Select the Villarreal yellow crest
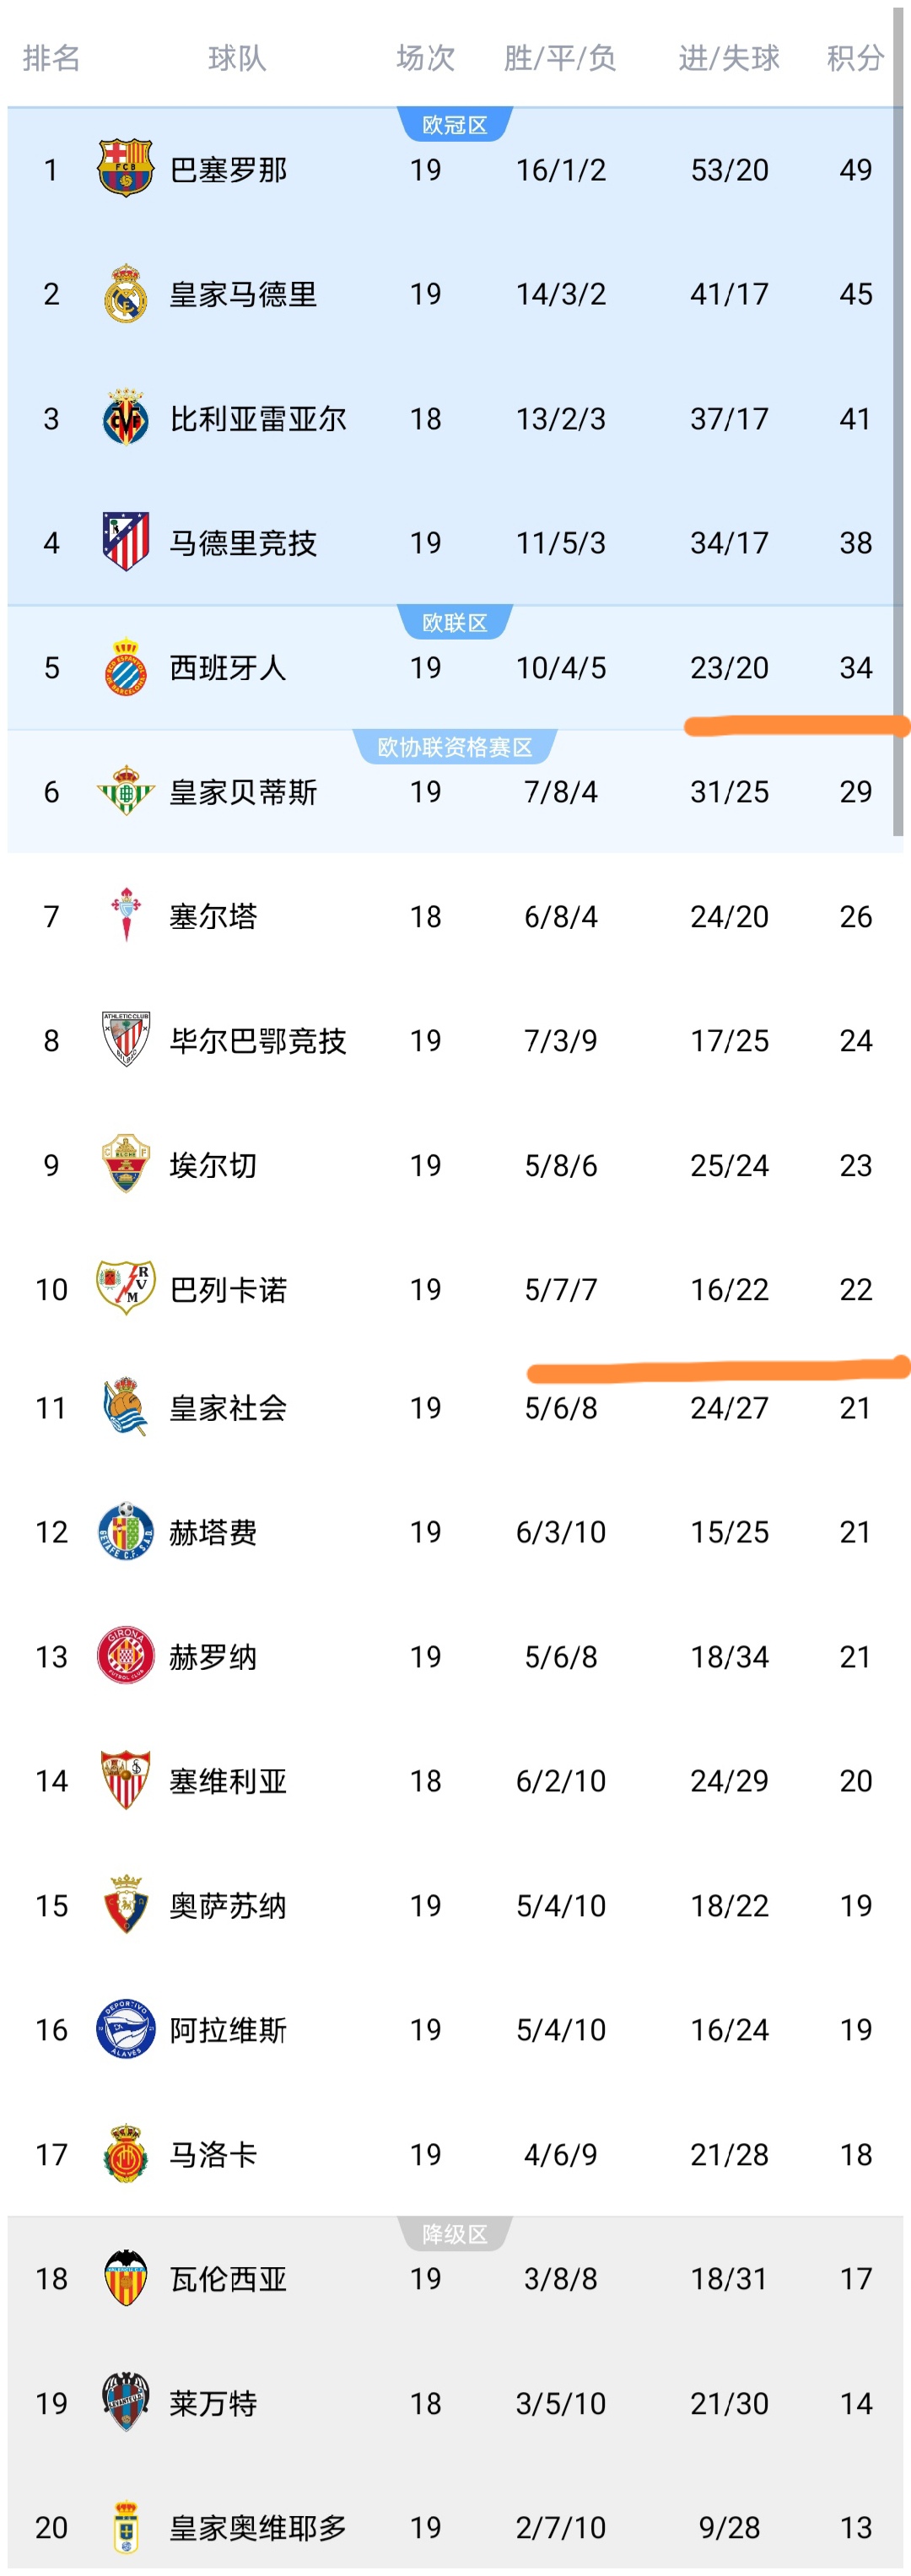911x2576 pixels. [x=125, y=418]
